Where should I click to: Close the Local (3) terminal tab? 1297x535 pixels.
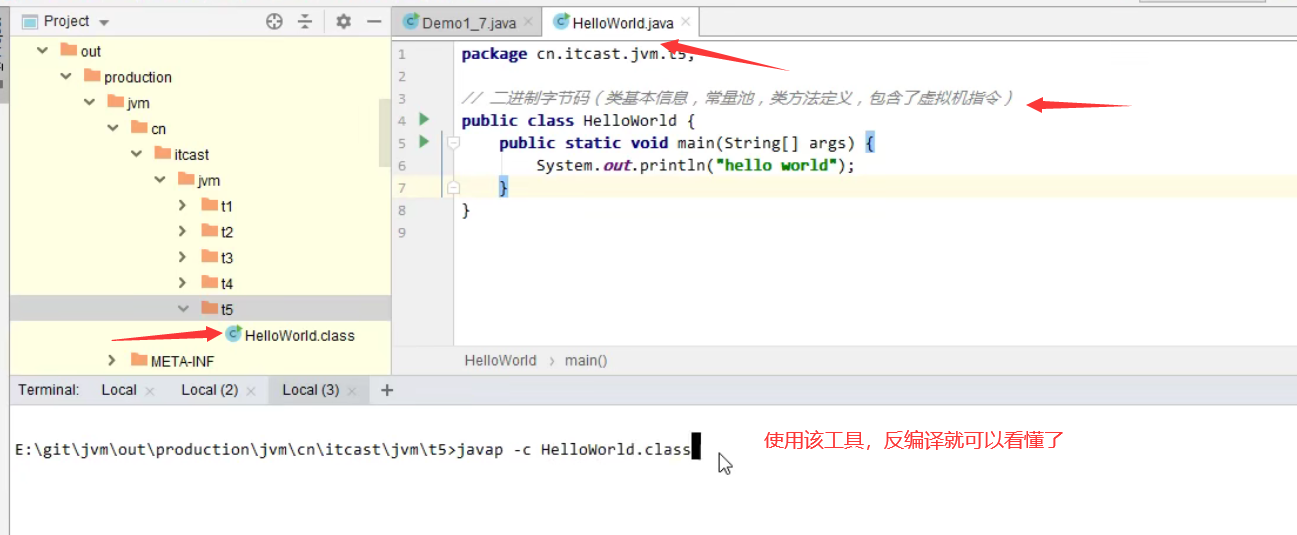pos(352,391)
